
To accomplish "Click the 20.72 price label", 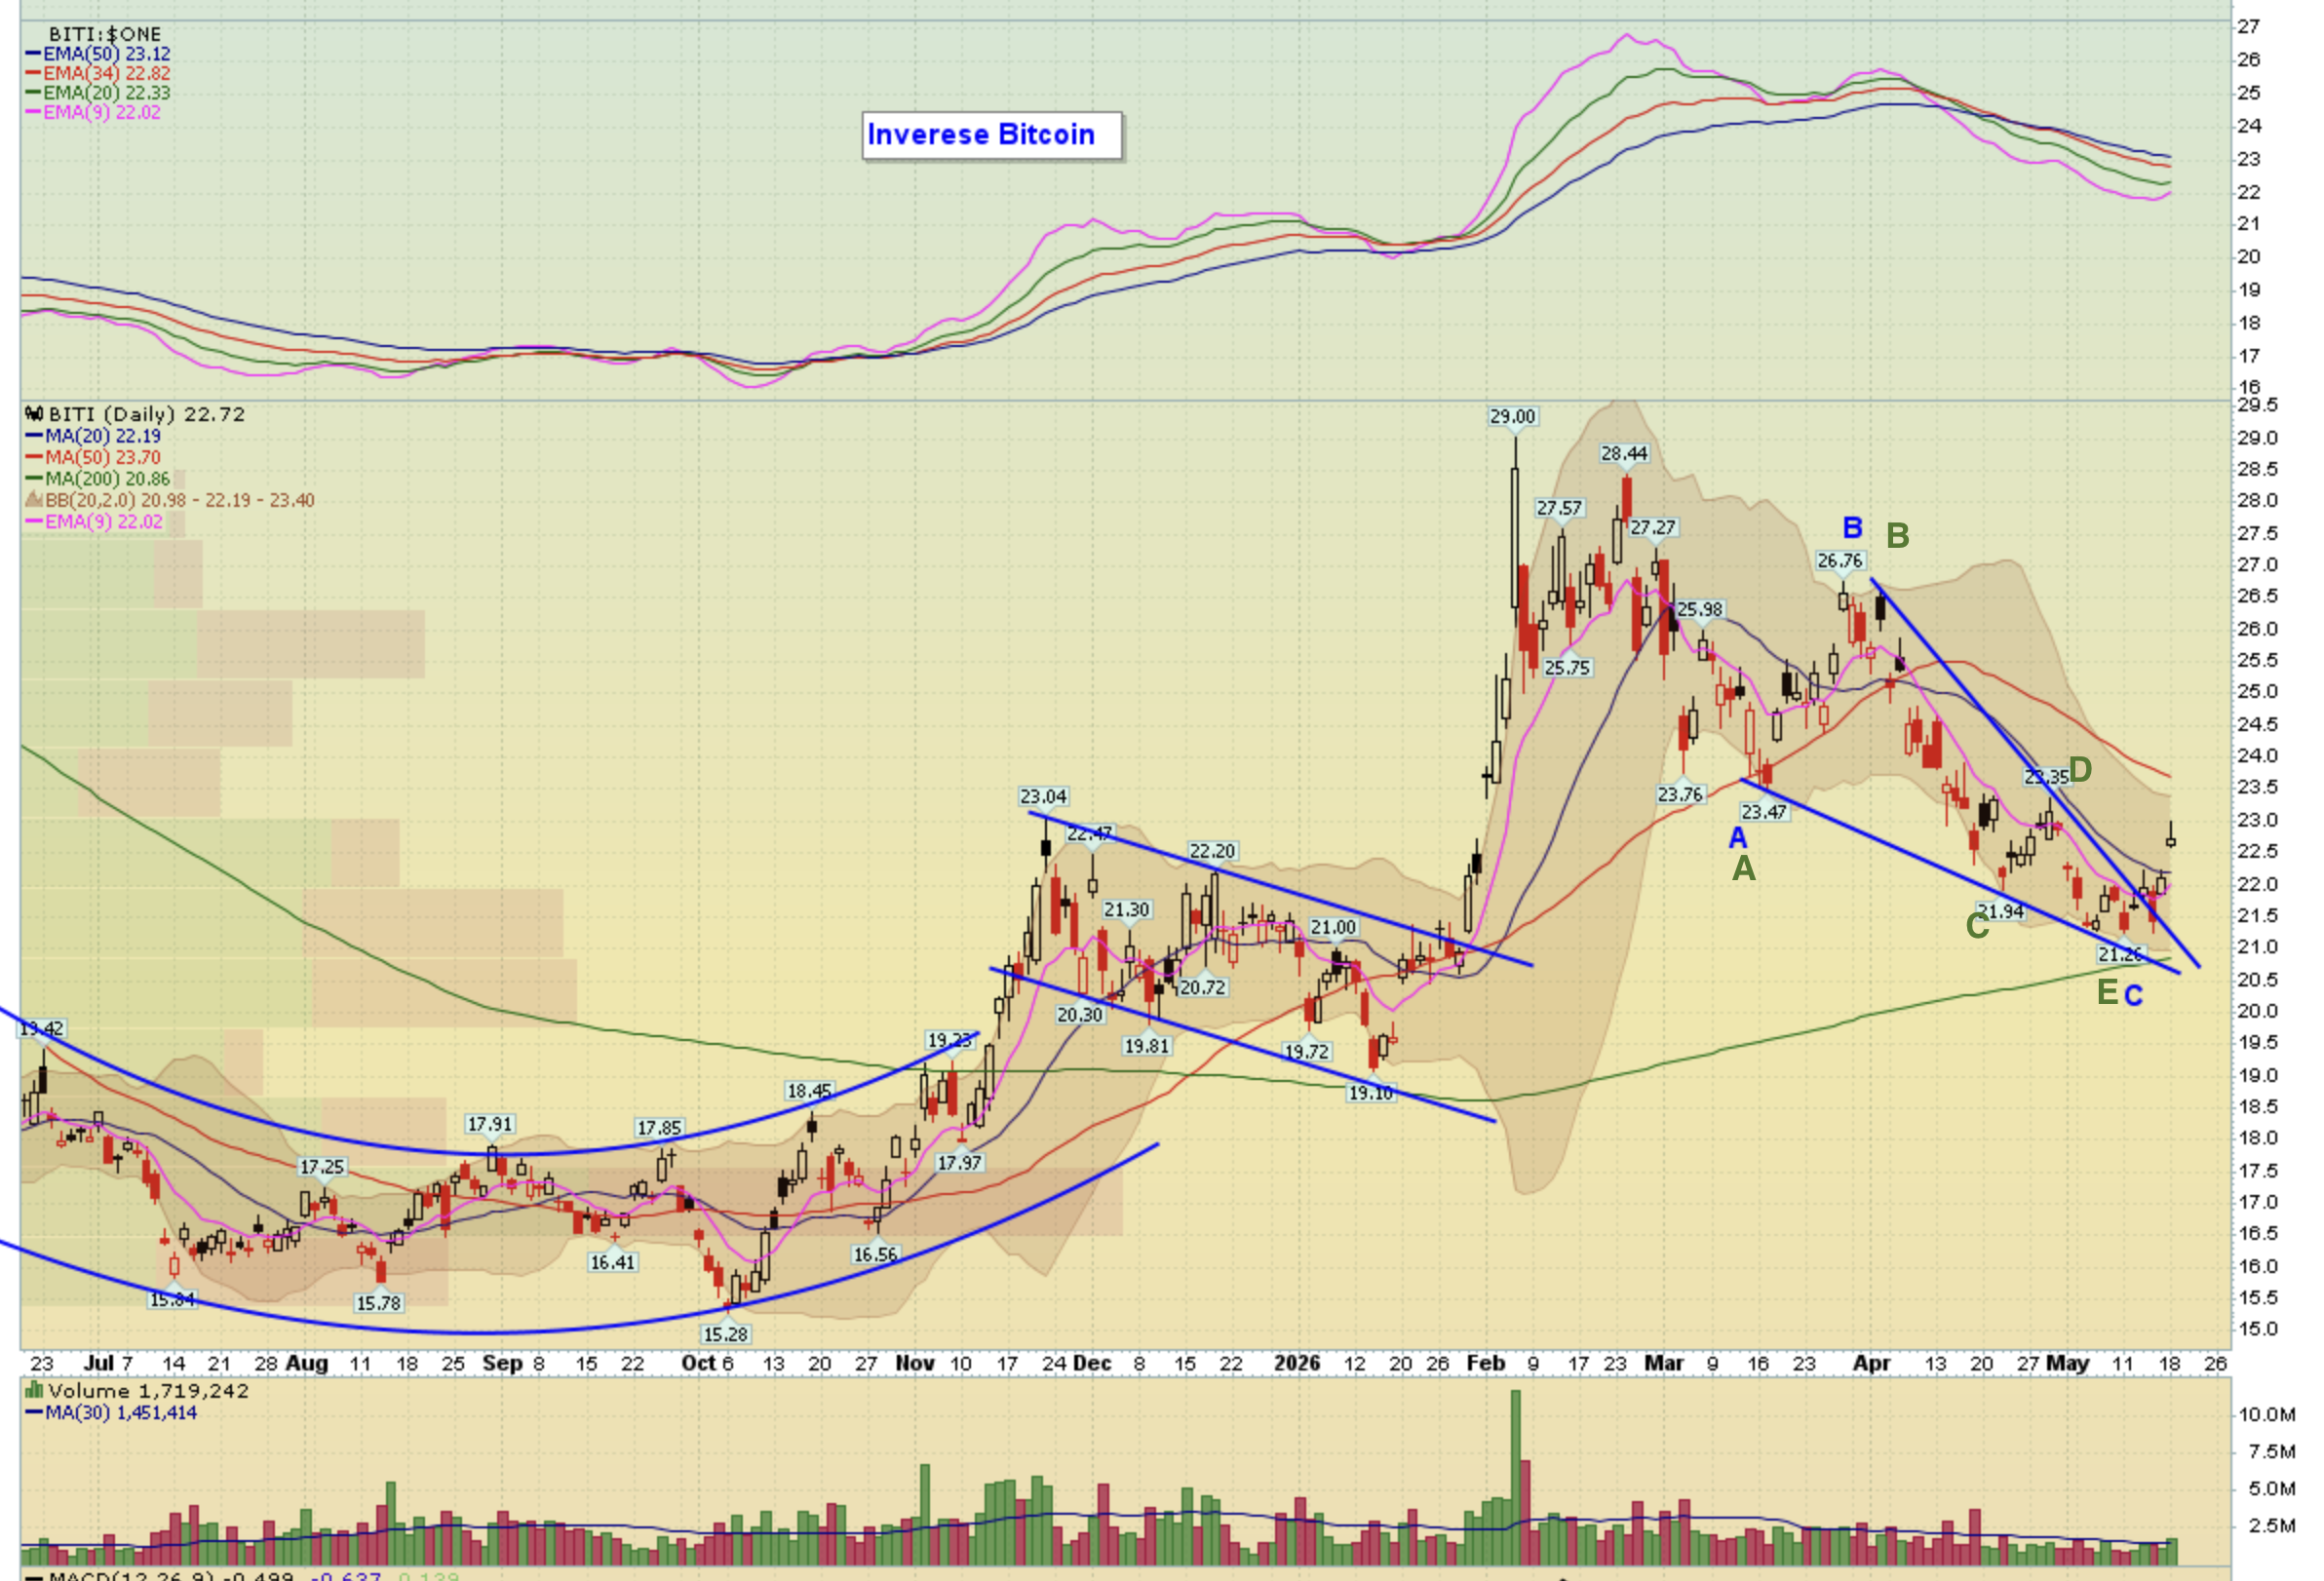I will coord(1202,987).
